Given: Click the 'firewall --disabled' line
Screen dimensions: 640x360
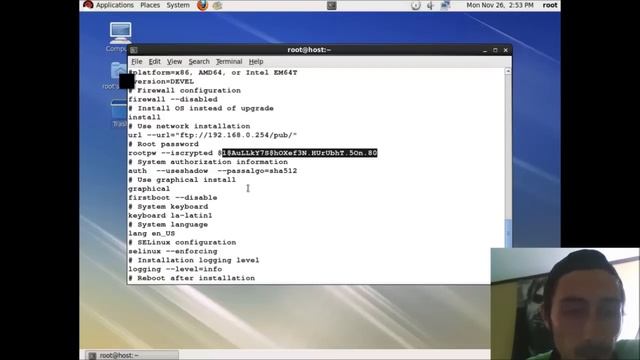Looking at the screenshot, I should 173,99.
